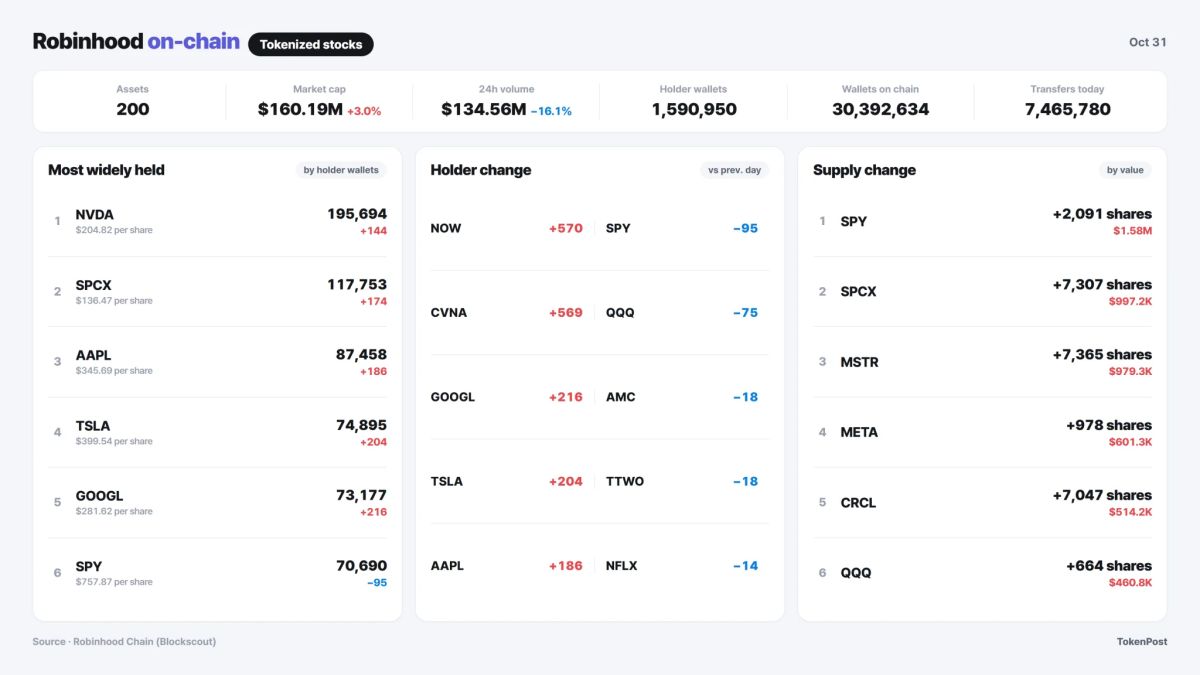
Task: Select the CVNA ticker in Holder change
Action: coord(449,313)
